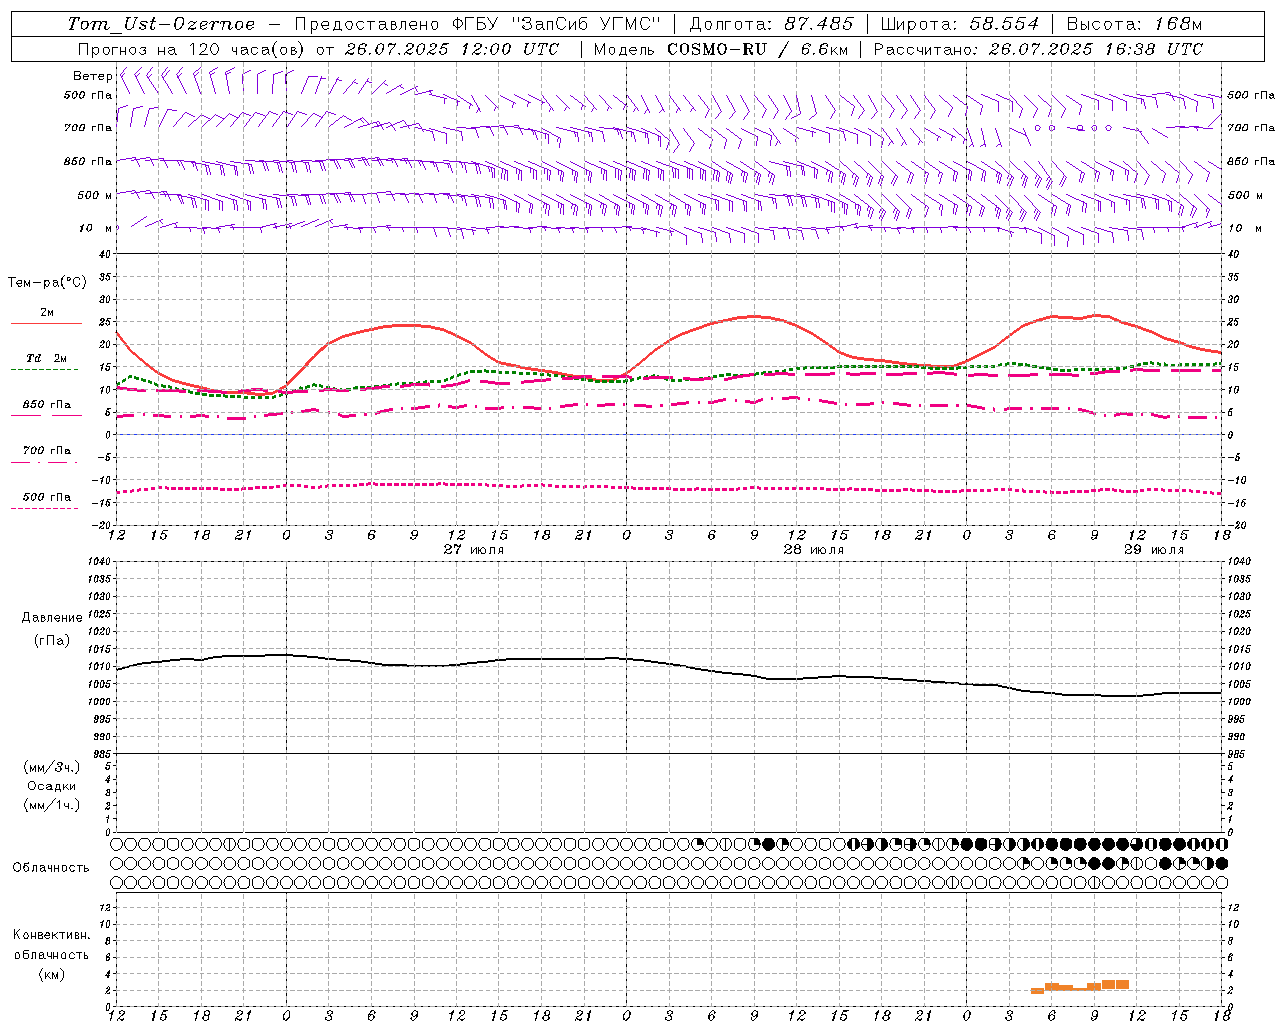Click the 'Тем-ра(°C)' temperature panel label
The height and width of the screenshot is (1024, 1280).
pyautogui.click(x=47, y=283)
